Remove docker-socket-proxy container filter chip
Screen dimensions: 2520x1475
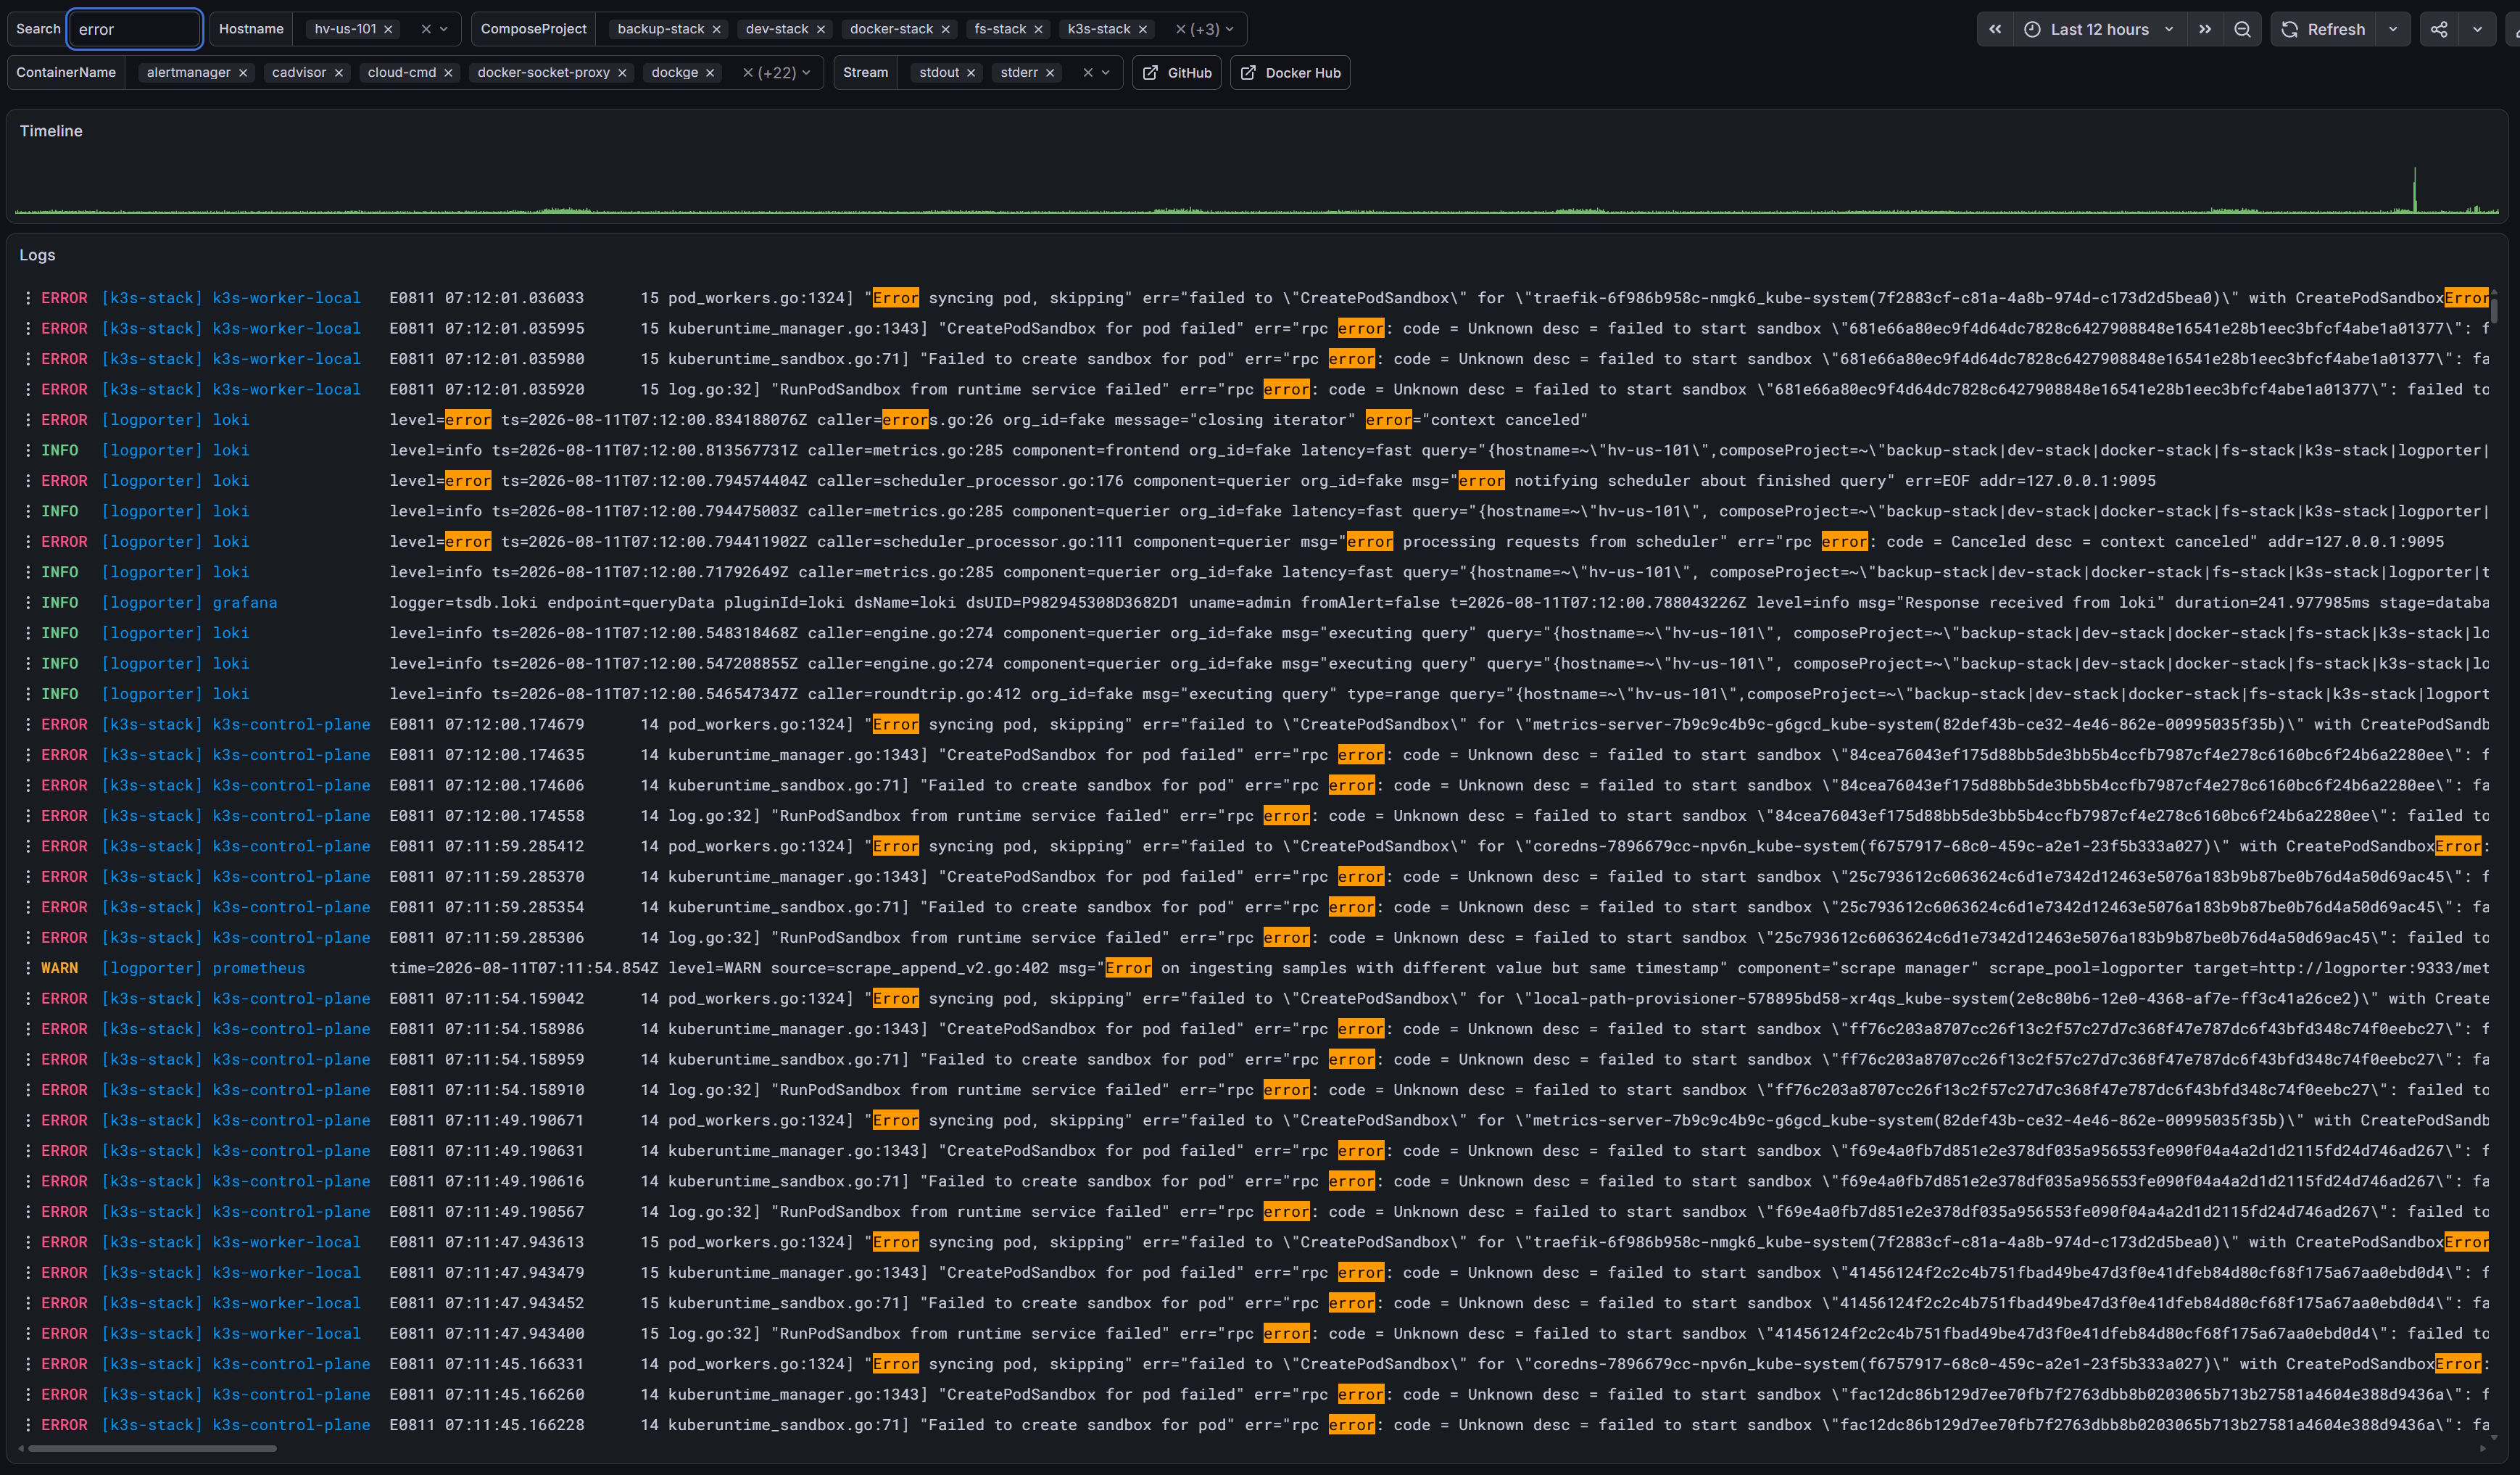tap(622, 73)
